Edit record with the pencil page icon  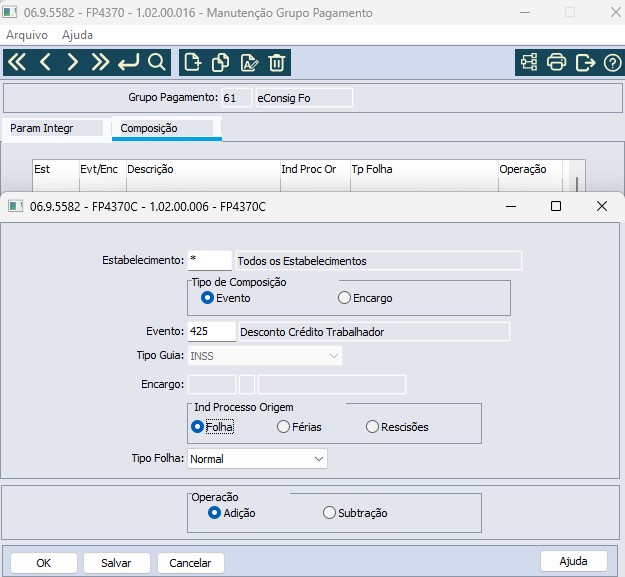pyautogui.click(x=249, y=63)
